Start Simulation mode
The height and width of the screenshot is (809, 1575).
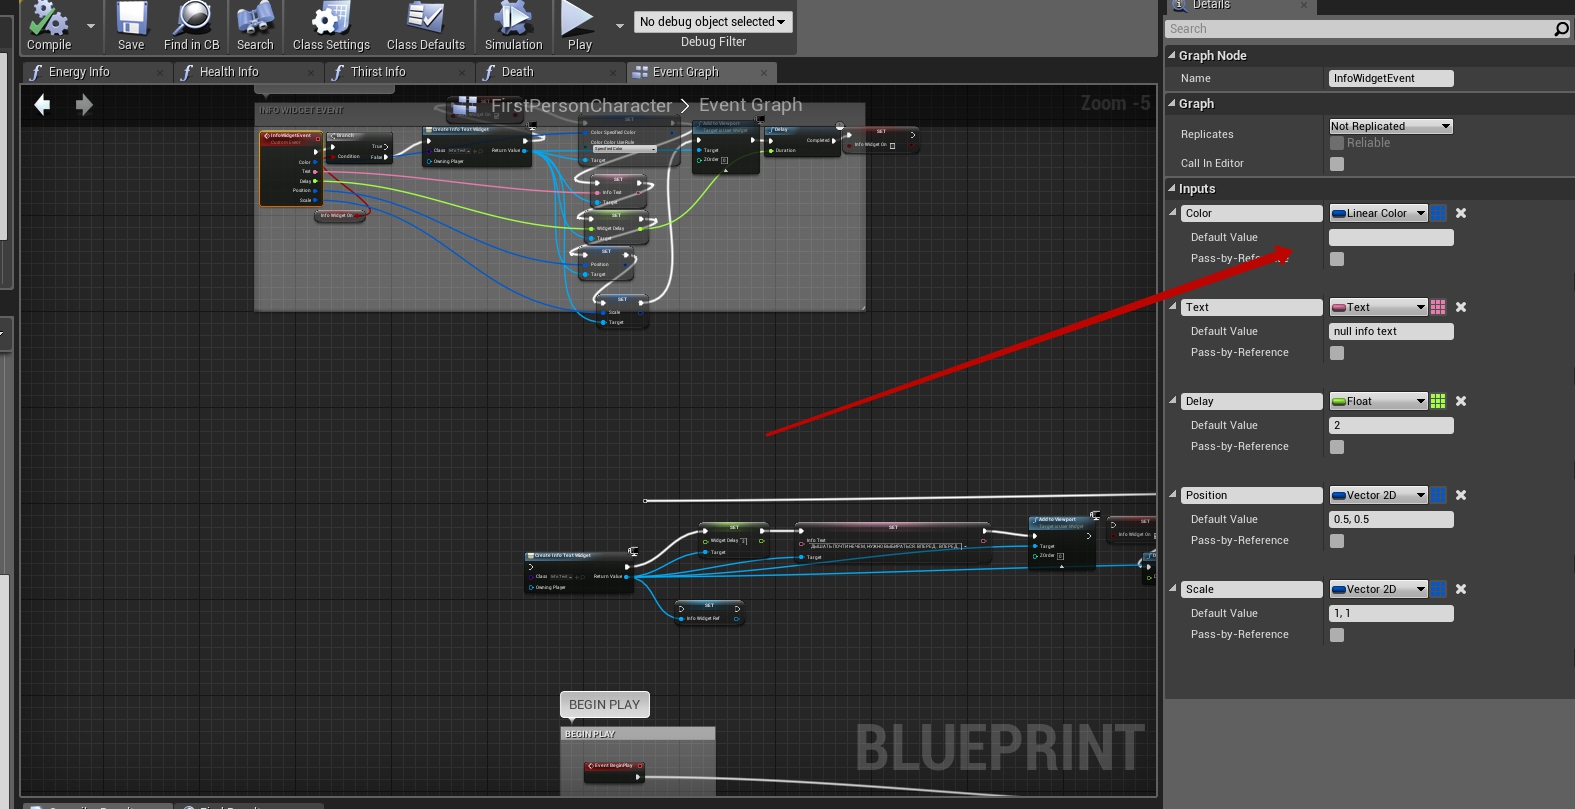click(513, 26)
